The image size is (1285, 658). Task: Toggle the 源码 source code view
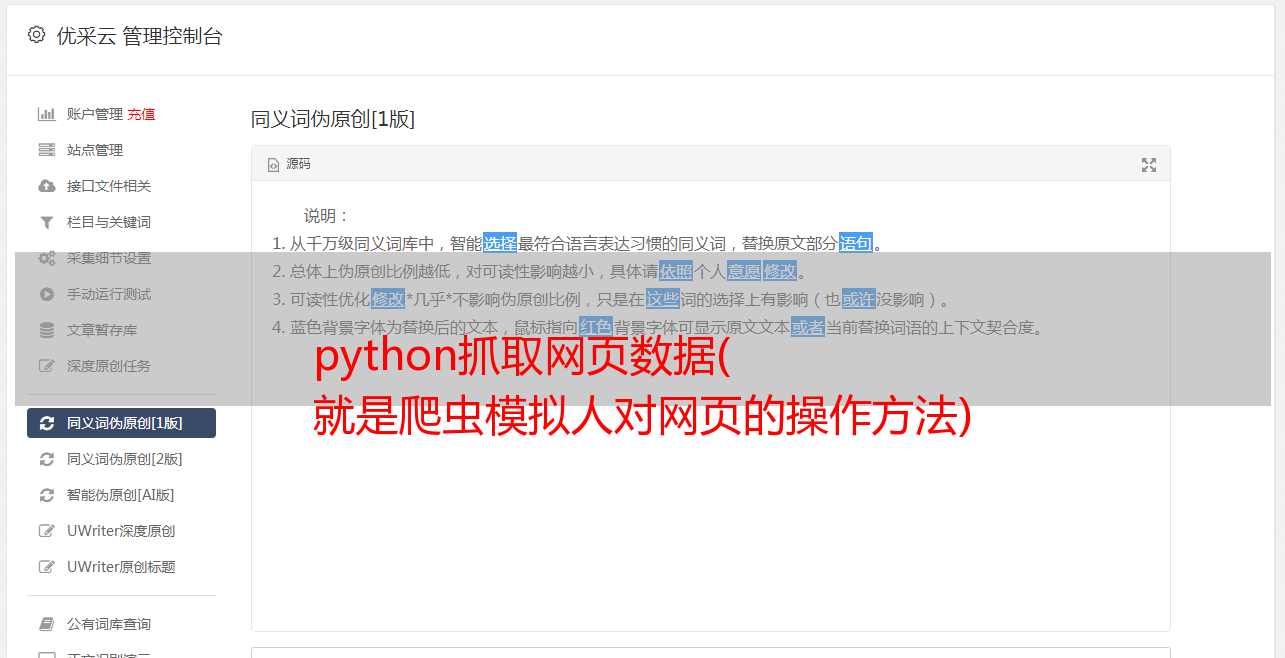[289, 164]
